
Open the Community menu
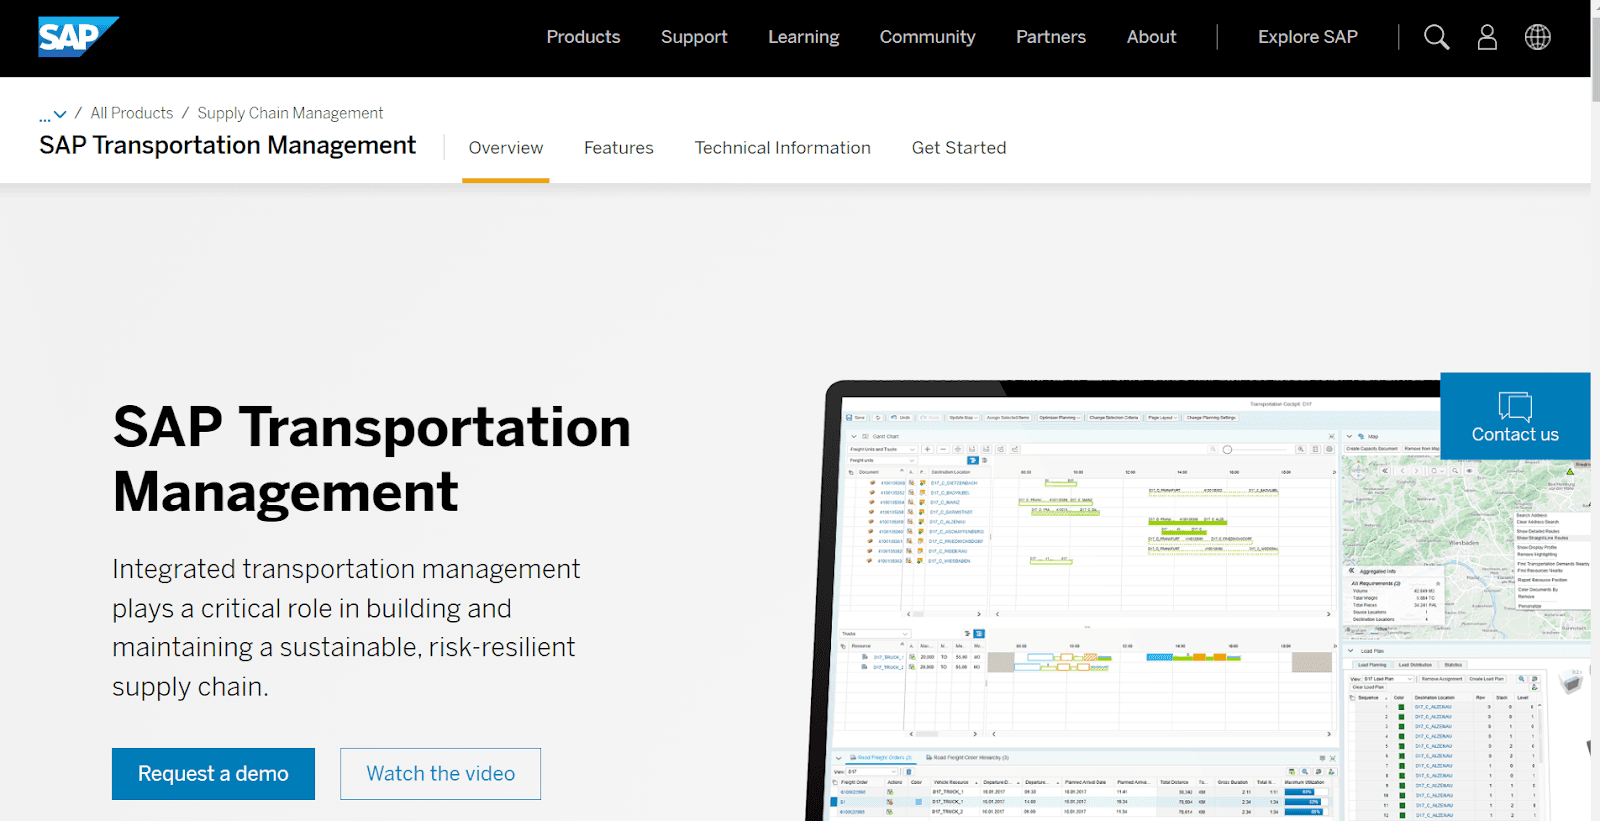(x=927, y=37)
